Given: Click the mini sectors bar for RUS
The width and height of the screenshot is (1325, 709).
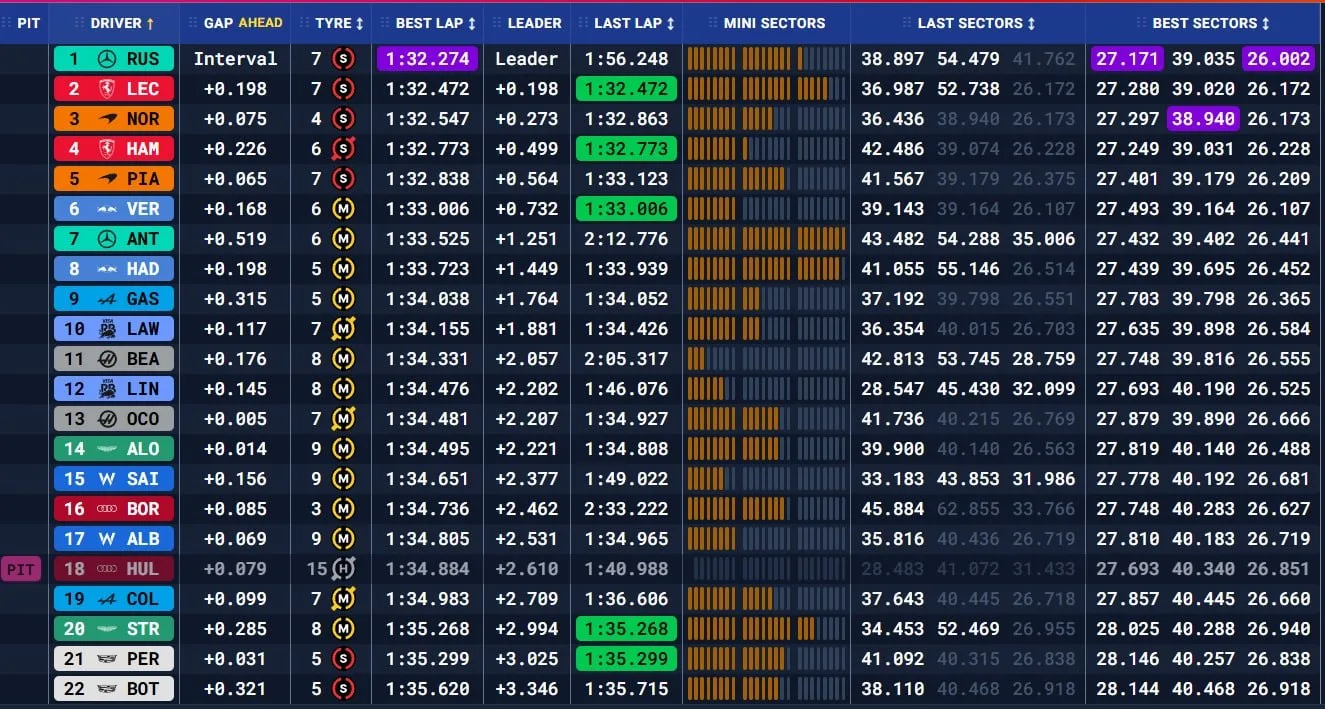Looking at the screenshot, I should pos(767,59).
